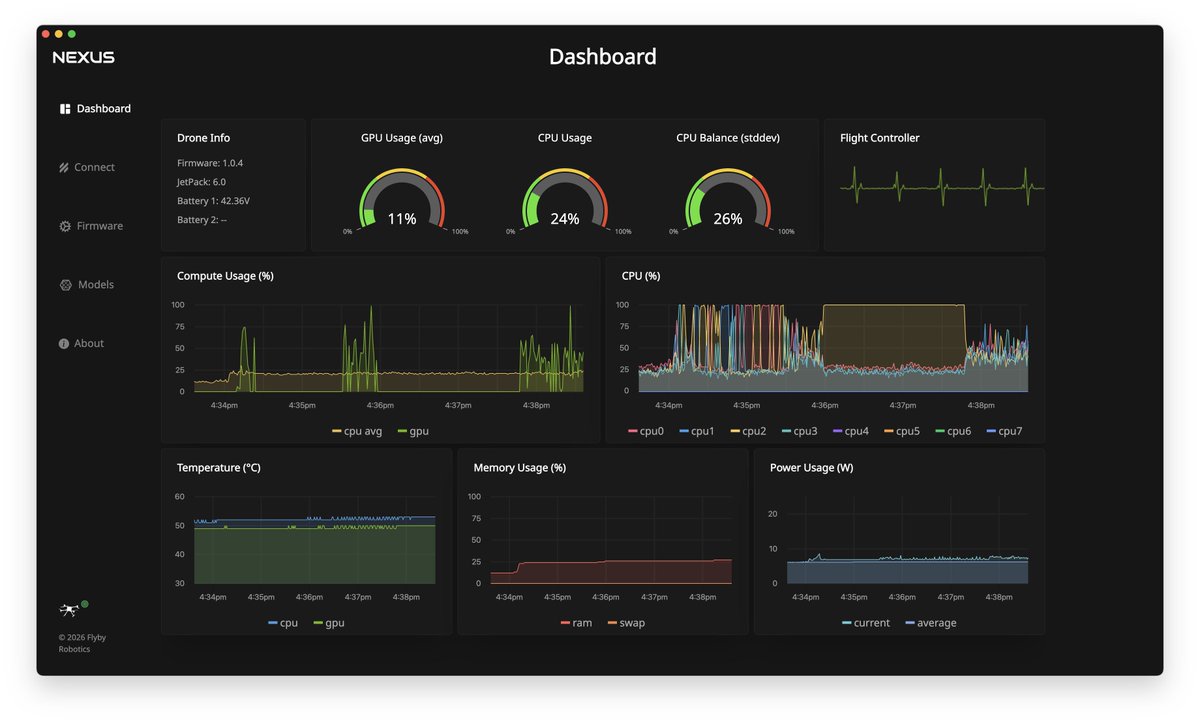
Task: Click the GPU Usage (avg) gauge label
Action: pyautogui.click(x=402, y=138)
